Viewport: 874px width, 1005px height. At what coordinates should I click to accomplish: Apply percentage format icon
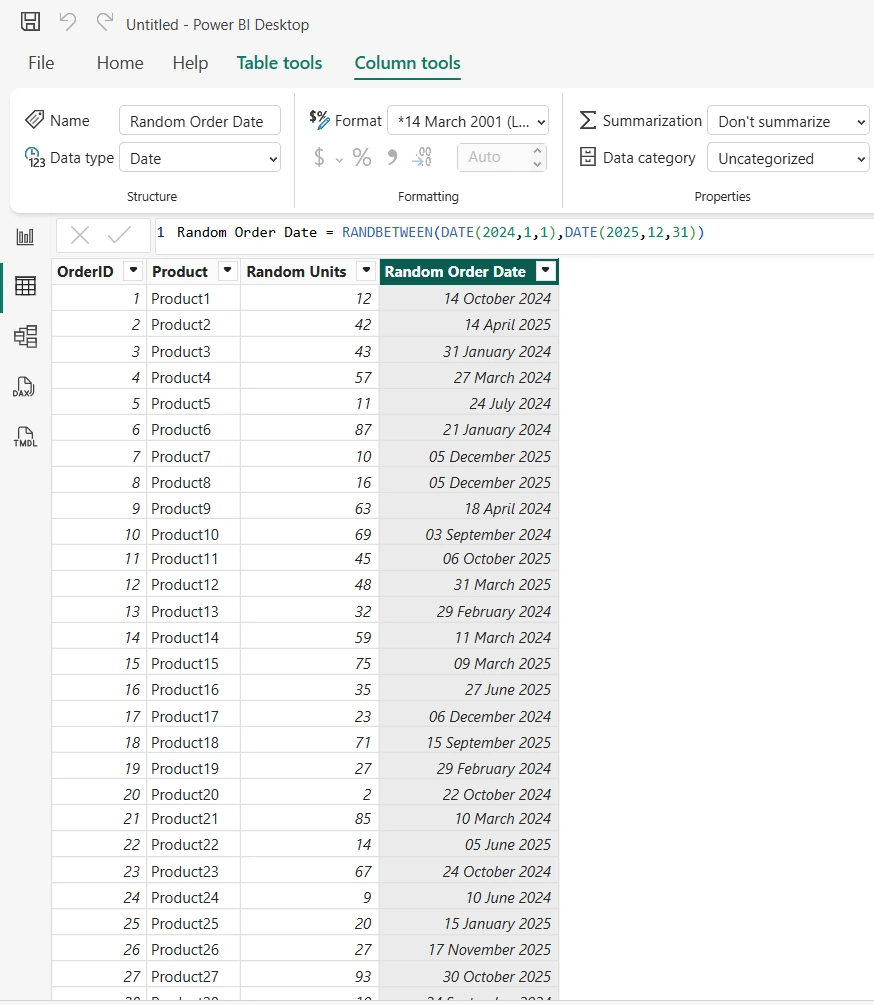pyautogui.click(x=361, y=157)
